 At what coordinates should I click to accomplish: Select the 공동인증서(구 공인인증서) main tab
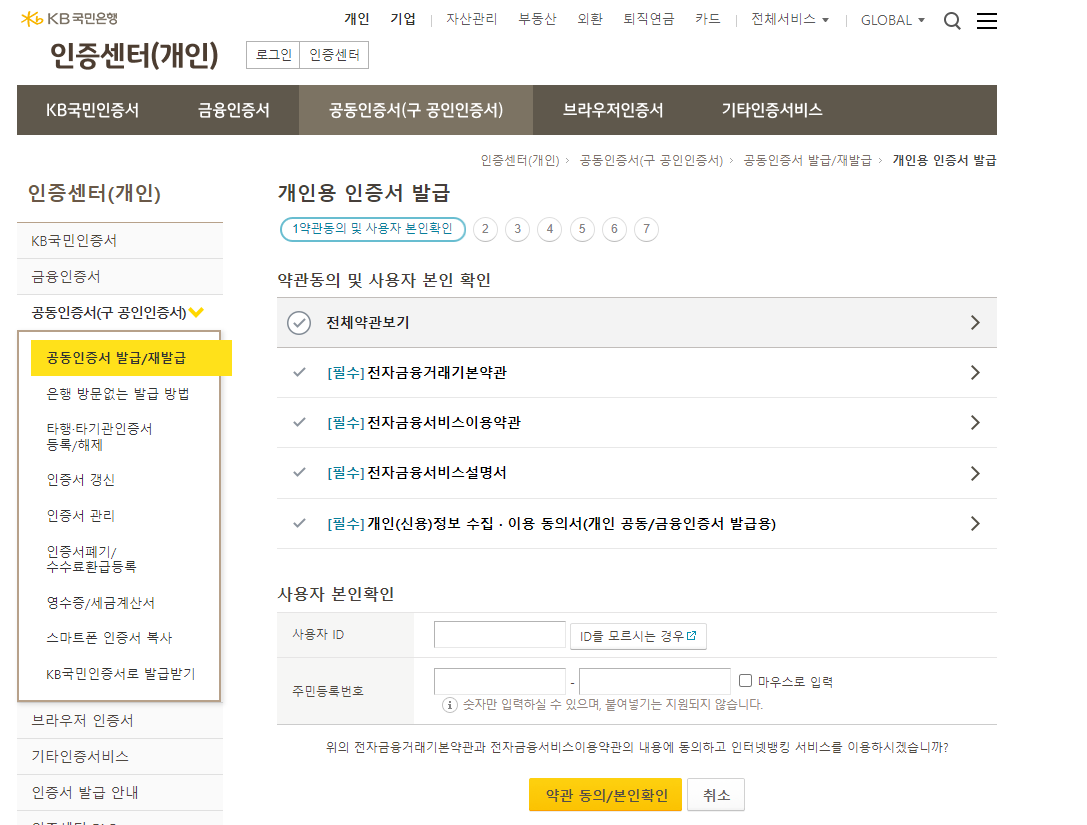point(416,110)
